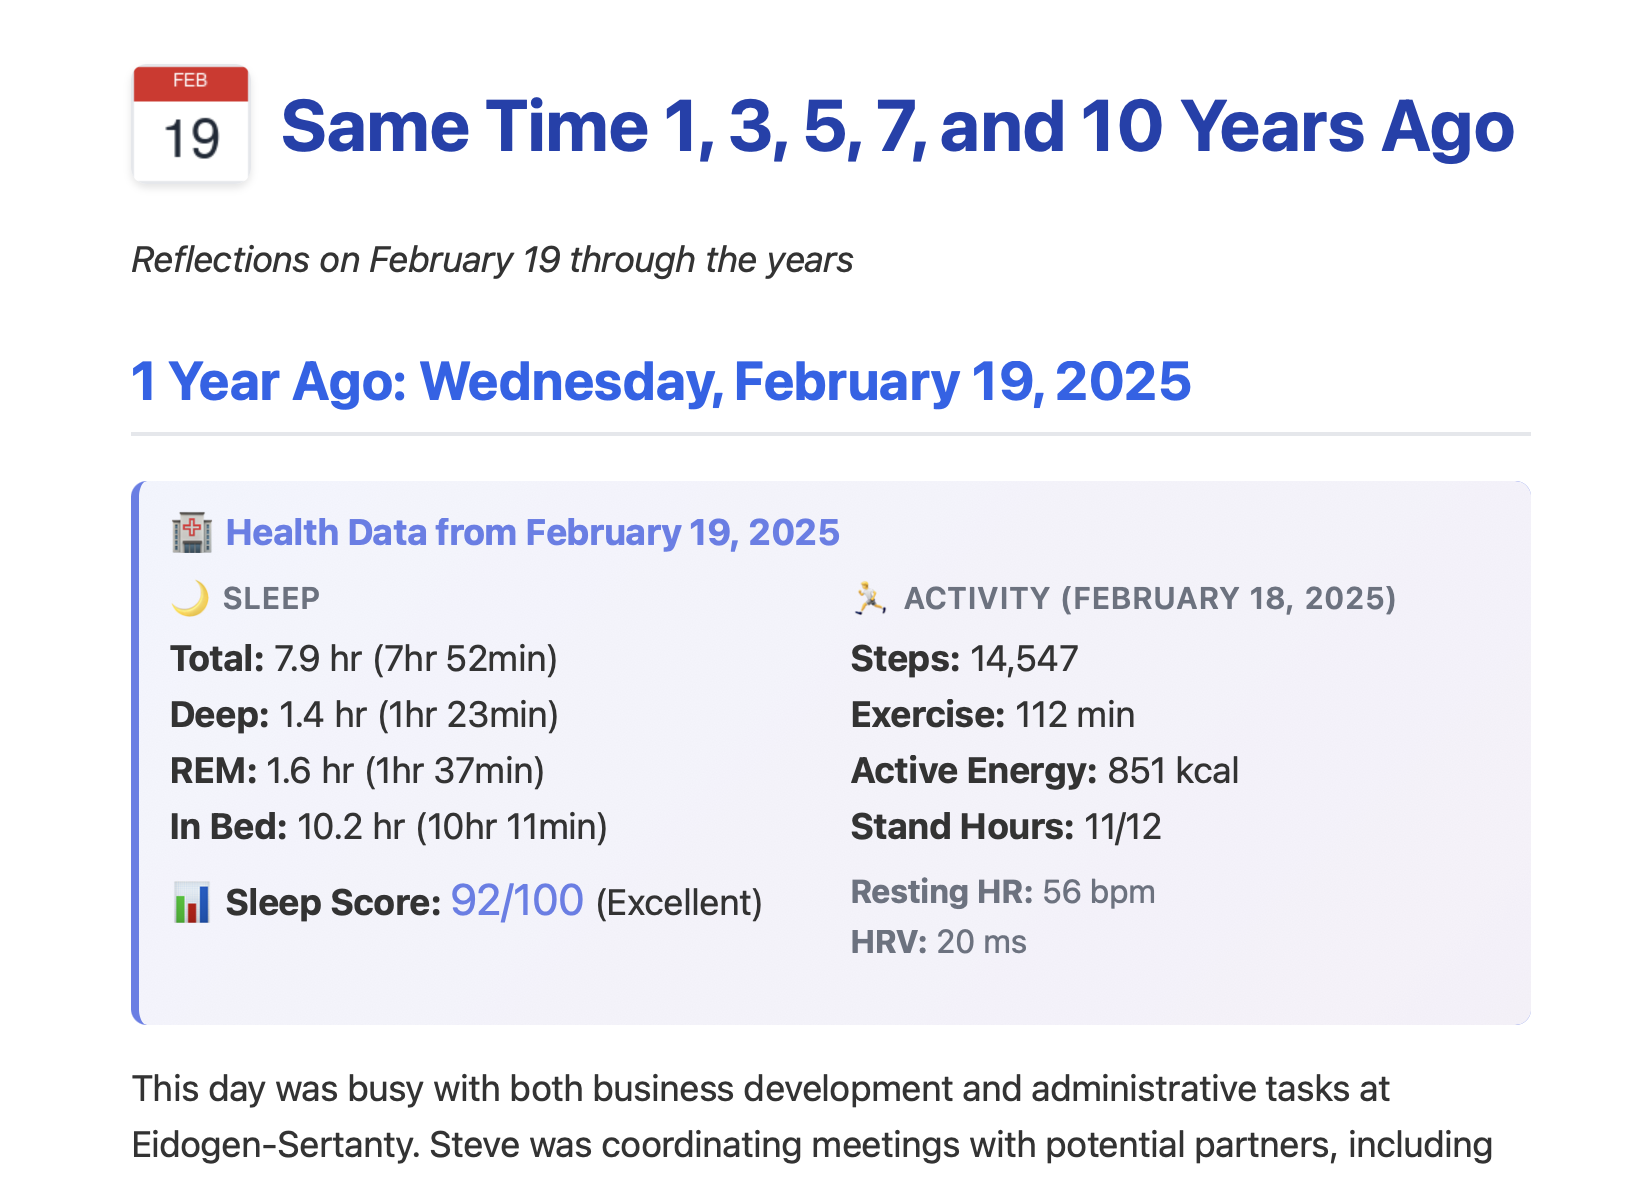Click the February 19 calendar icon
1634x1184 pixels.
click(190, 124)
